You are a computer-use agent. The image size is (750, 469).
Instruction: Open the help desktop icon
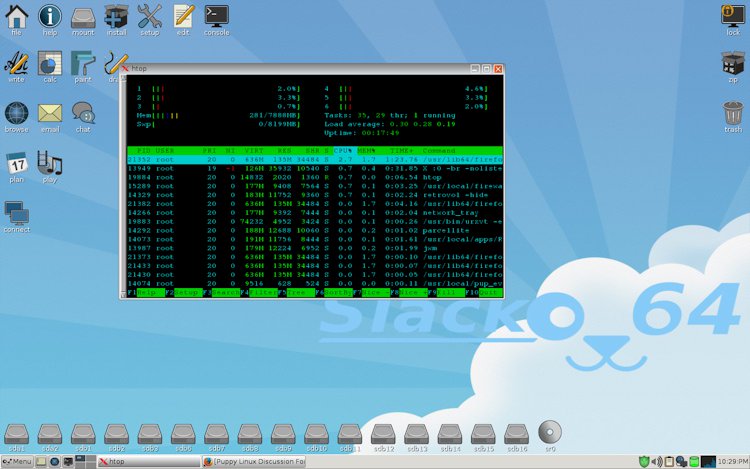pos(50,18)
